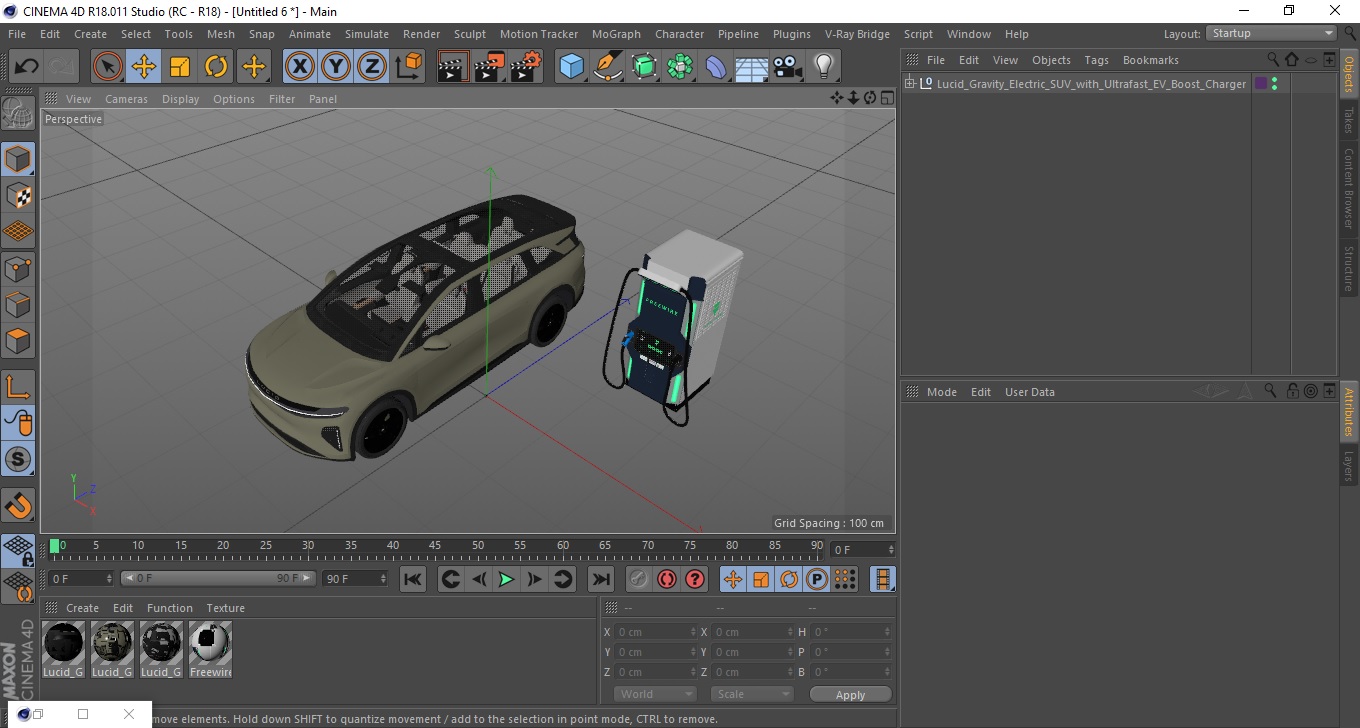1360x728 pixels.
Task: Open Edit Render Settings icon
Action: (525, 67)
